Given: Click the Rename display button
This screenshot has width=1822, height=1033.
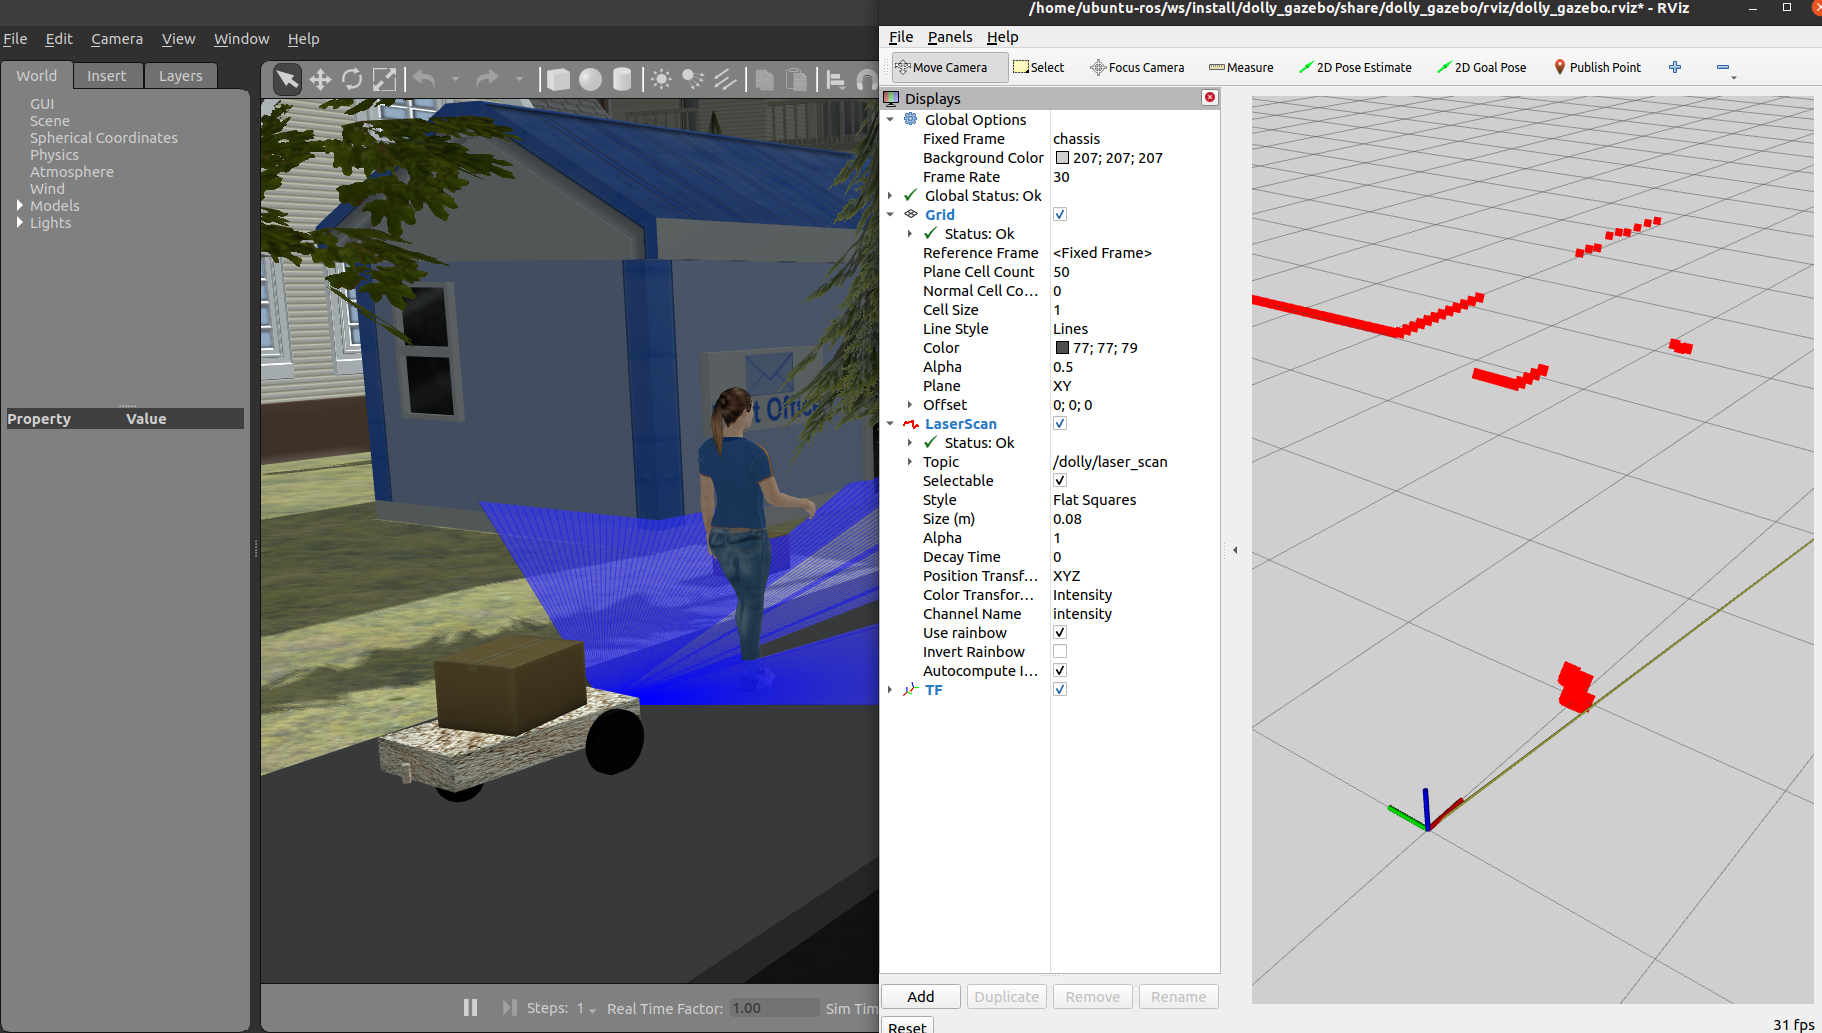Looking at the screenshot, I should tap(1179, 996).
